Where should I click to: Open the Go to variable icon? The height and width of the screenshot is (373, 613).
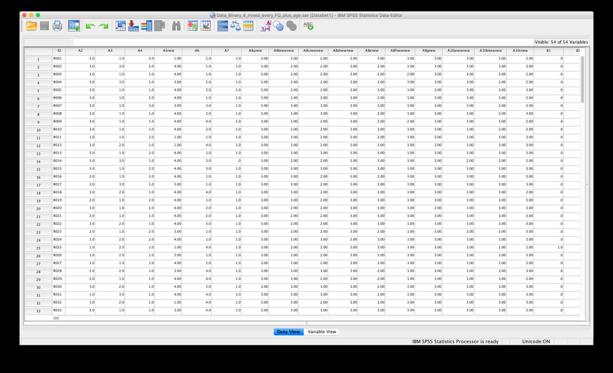point(134,26)
